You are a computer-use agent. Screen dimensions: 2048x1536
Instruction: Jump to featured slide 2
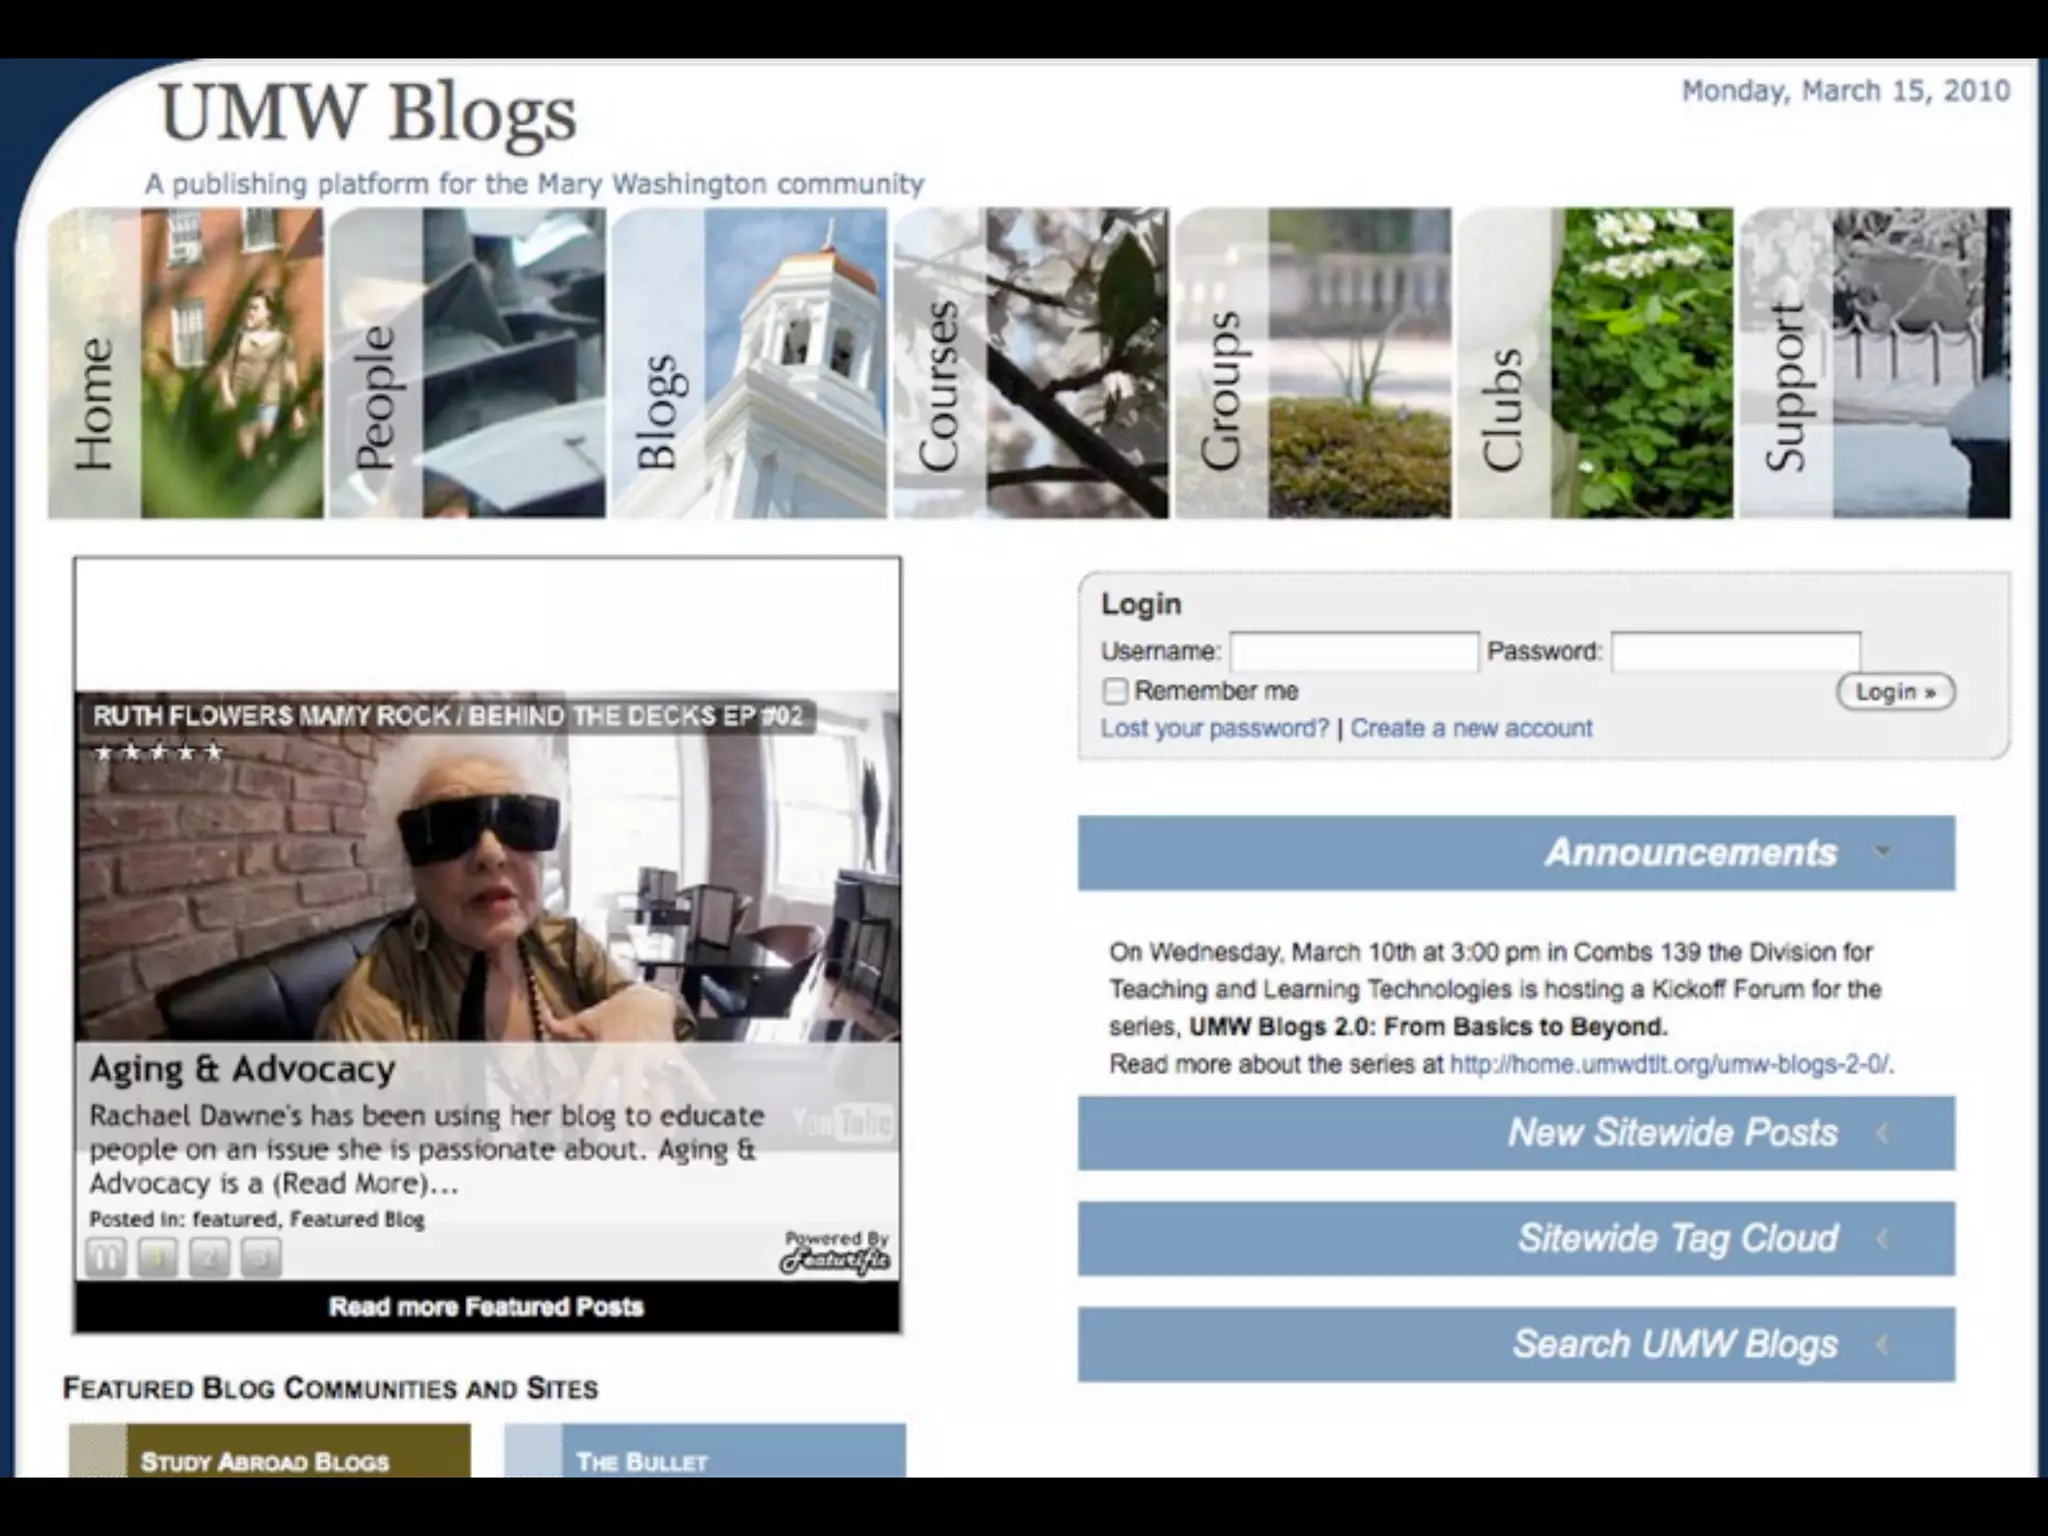pos(209,1257)
